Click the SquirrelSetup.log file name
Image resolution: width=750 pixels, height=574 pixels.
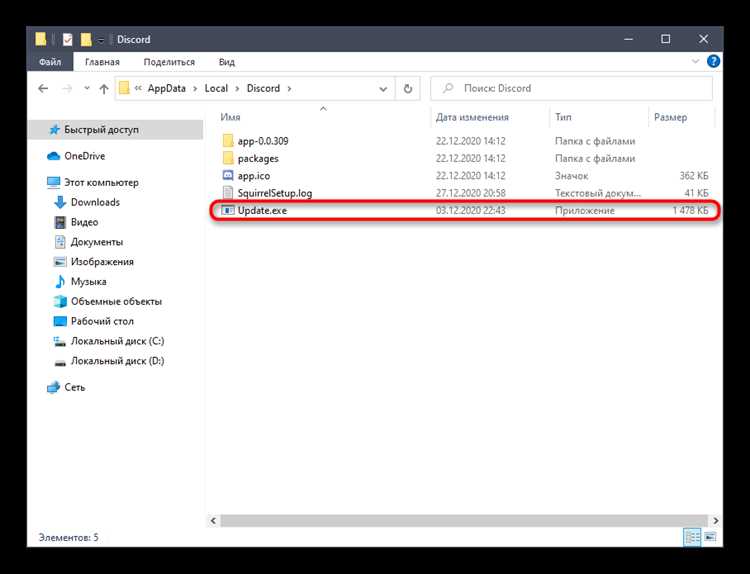[x=275, y=193]
